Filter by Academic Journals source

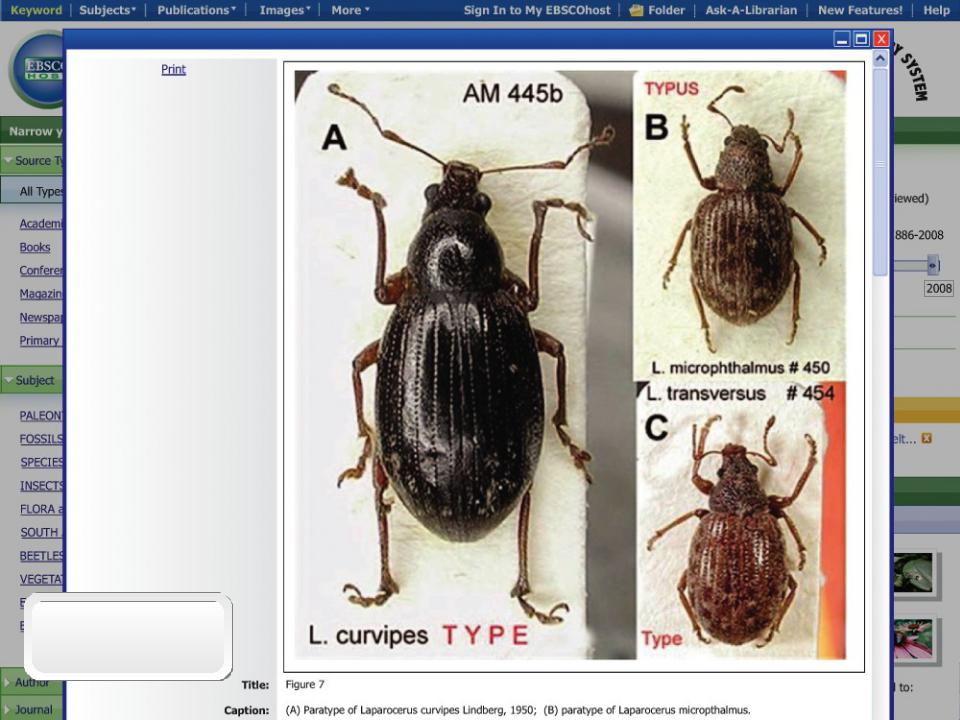pyautogui.click(x=41, y=223)
